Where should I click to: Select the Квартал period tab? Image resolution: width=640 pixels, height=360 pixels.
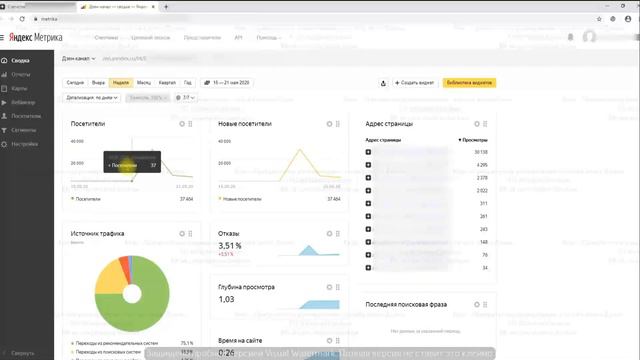click(167, 83)
